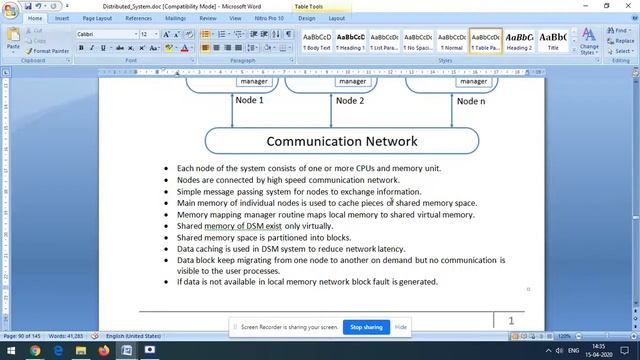Screen dimensions: 640x360
Task: Shrink font size
Action: (177, 35)
